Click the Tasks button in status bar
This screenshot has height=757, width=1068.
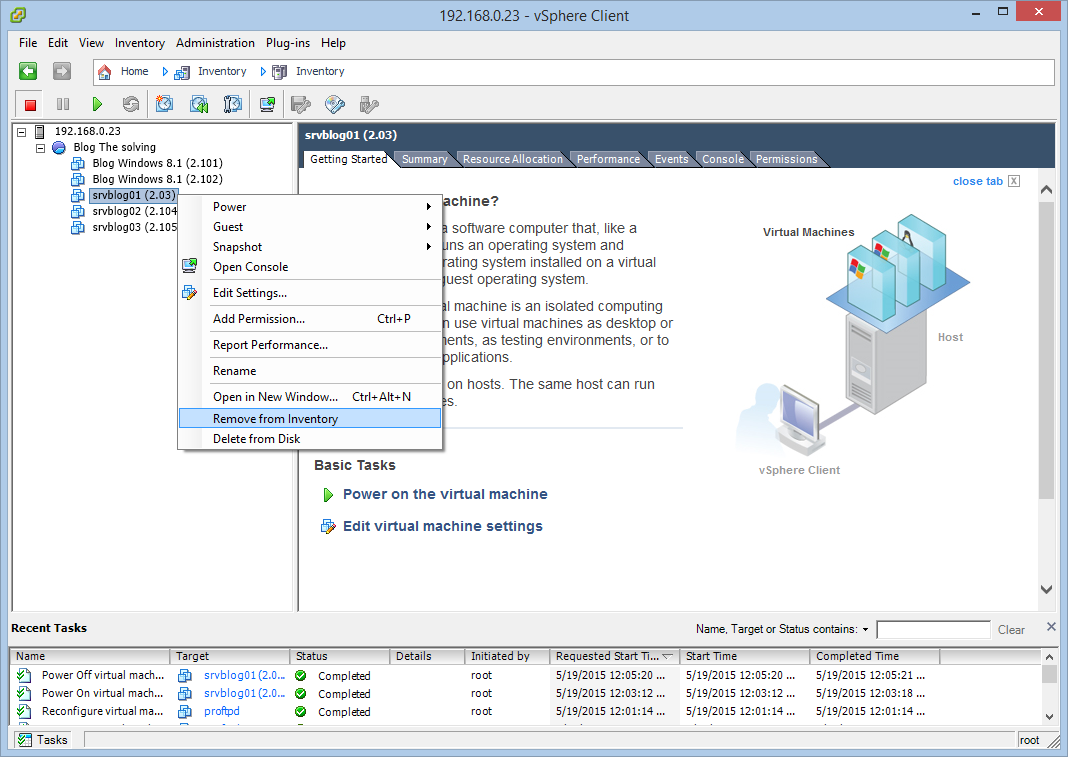(x=43, y=739)
